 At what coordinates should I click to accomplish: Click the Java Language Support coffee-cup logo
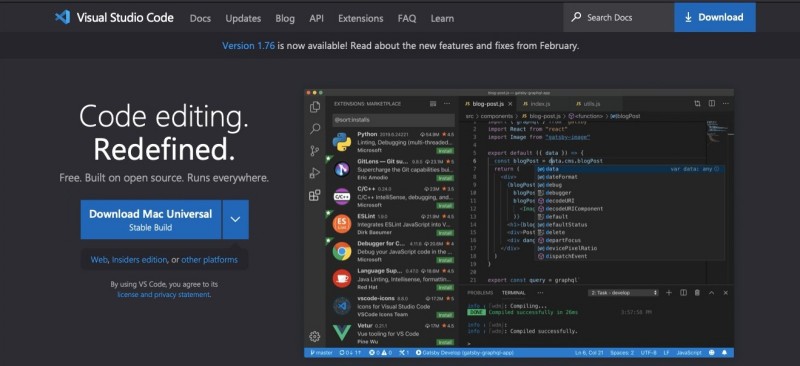(x=342, y=278)
